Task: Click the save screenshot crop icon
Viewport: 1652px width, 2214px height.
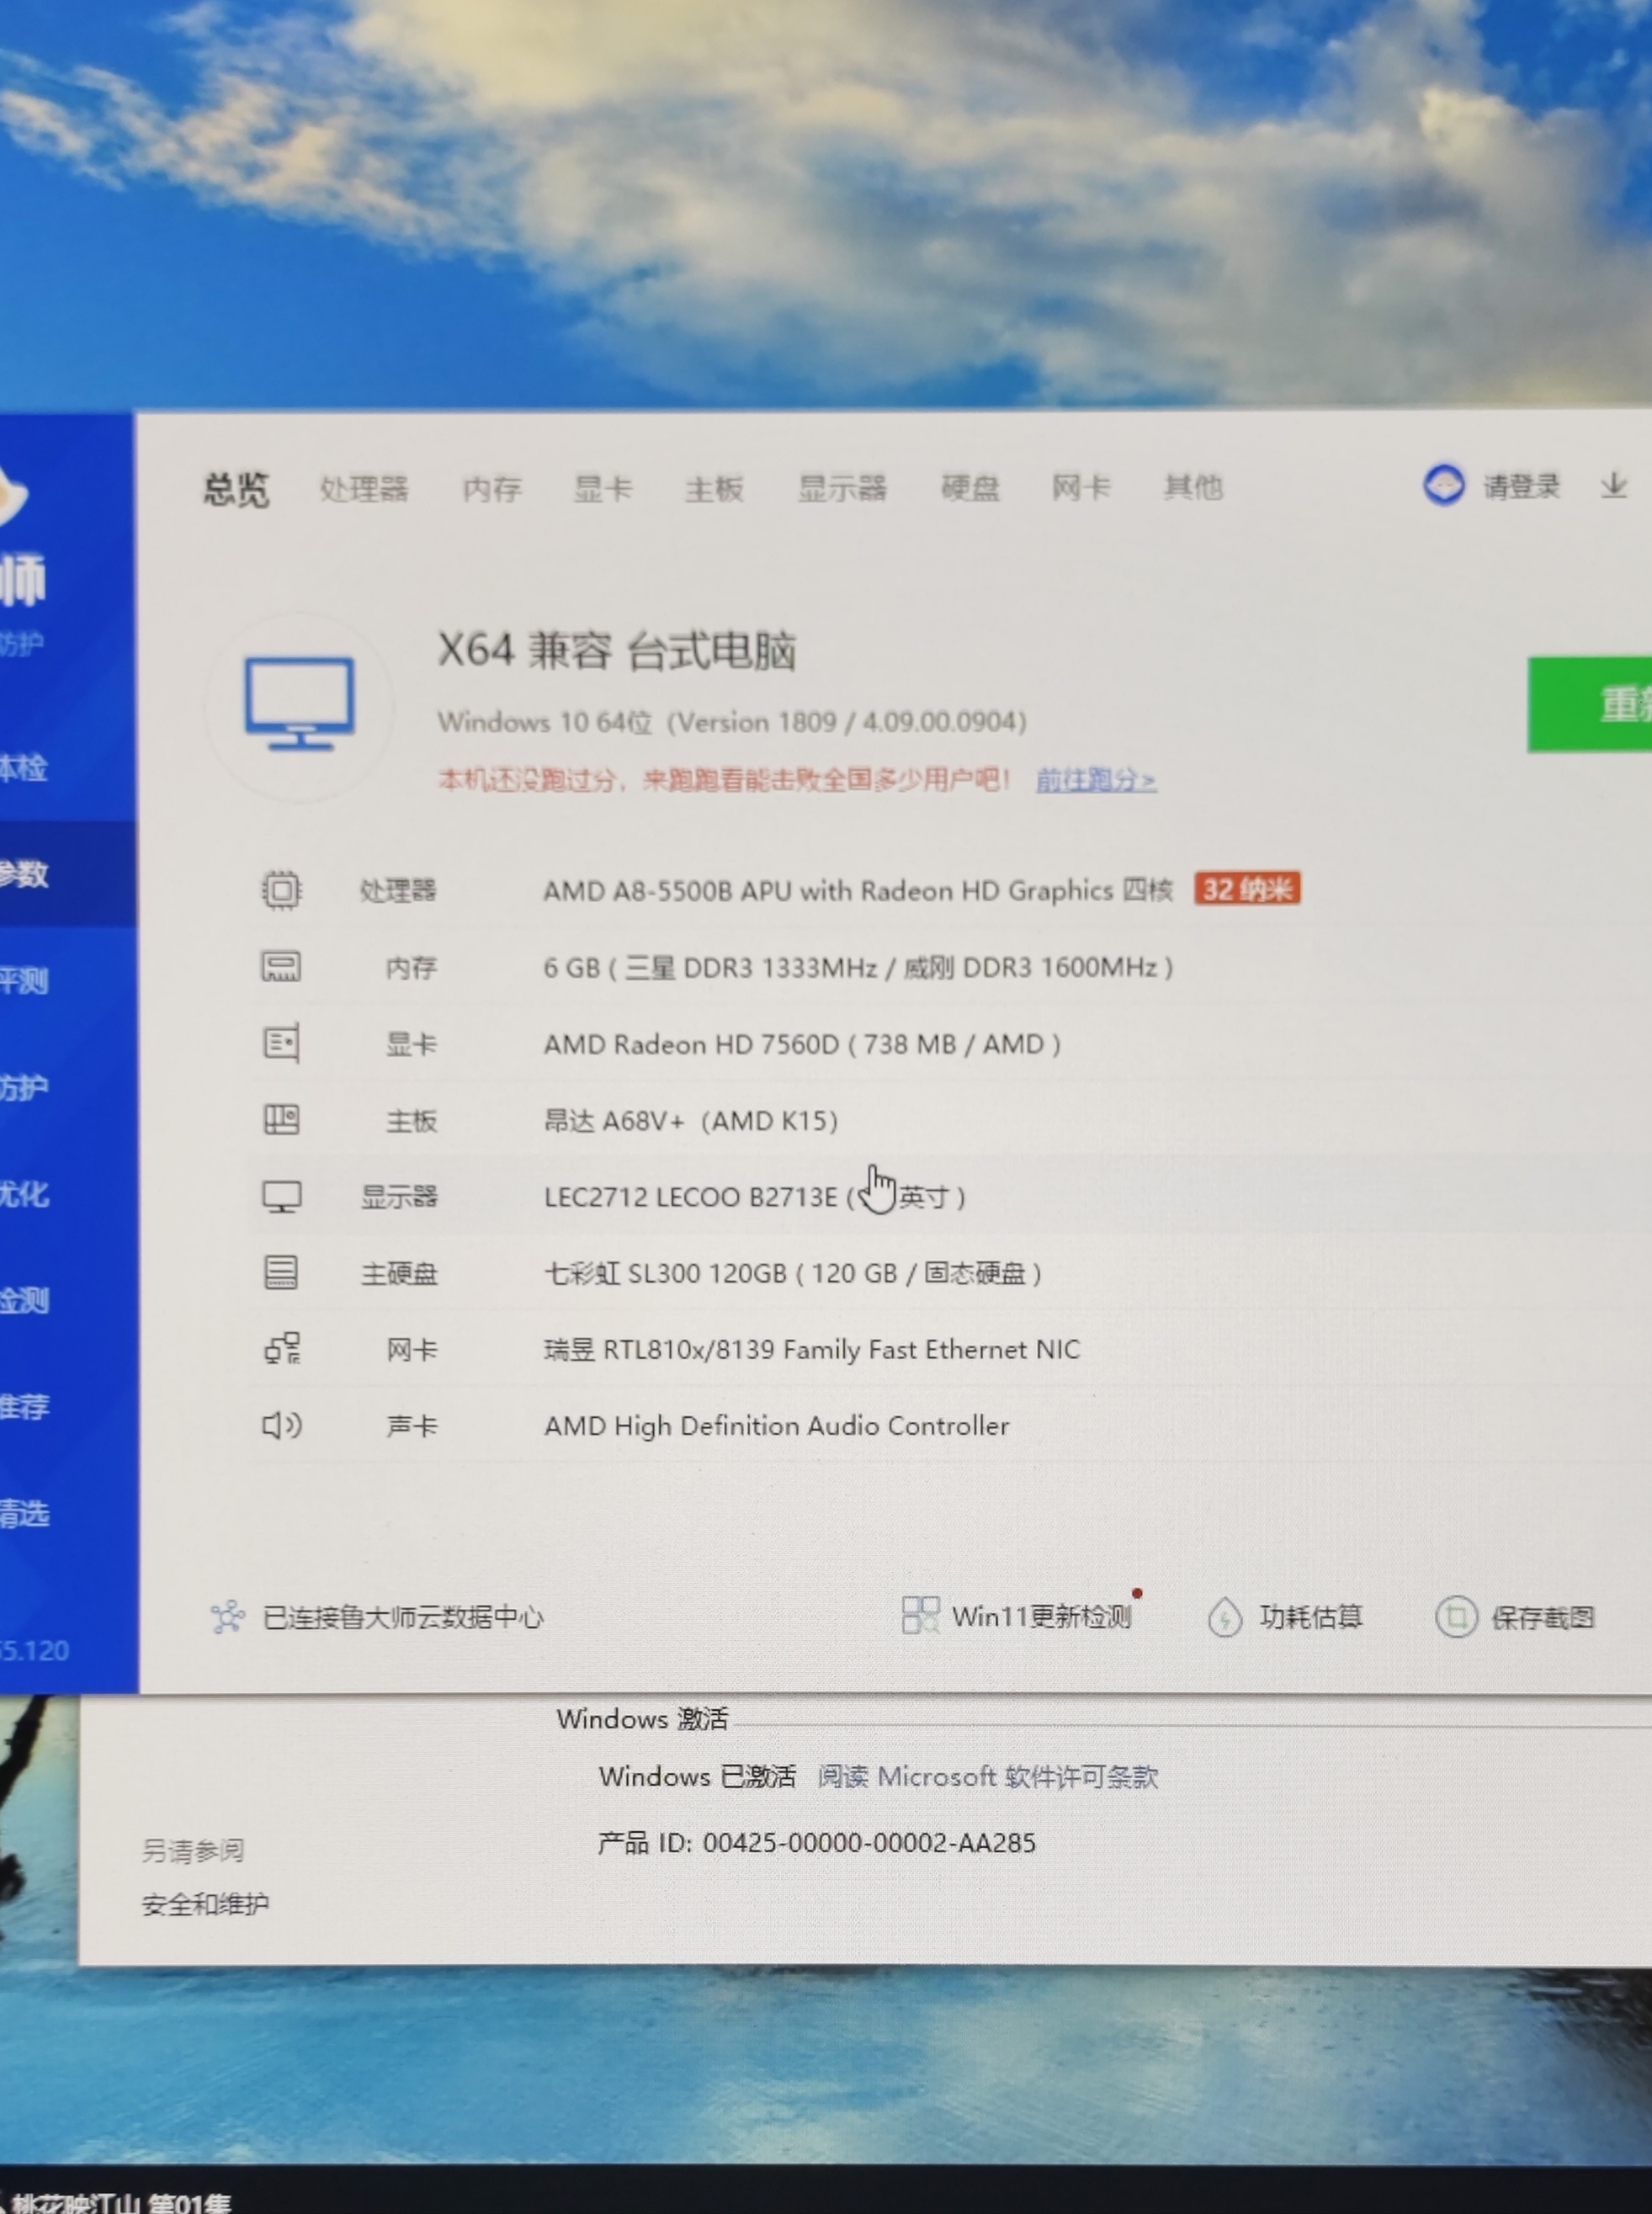Action: coord(1456,1617)
